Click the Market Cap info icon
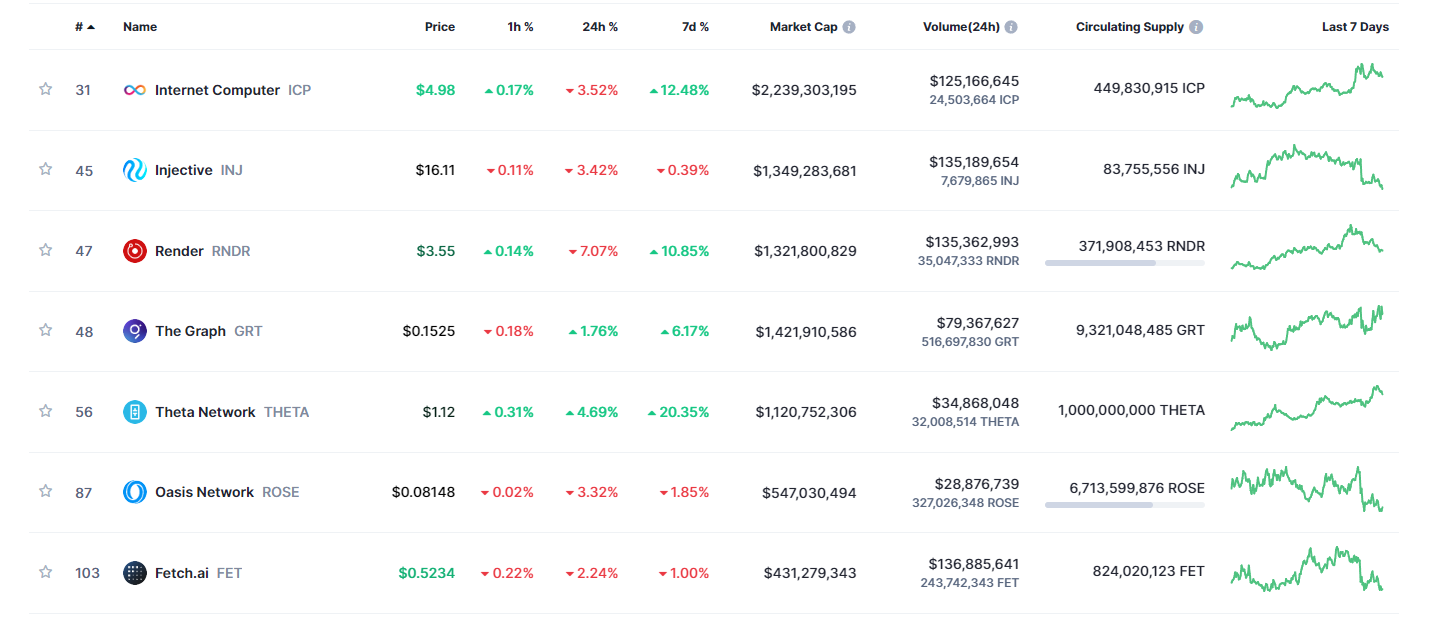Viewport: 1431px width, 623px height. (x=849, y=27)
